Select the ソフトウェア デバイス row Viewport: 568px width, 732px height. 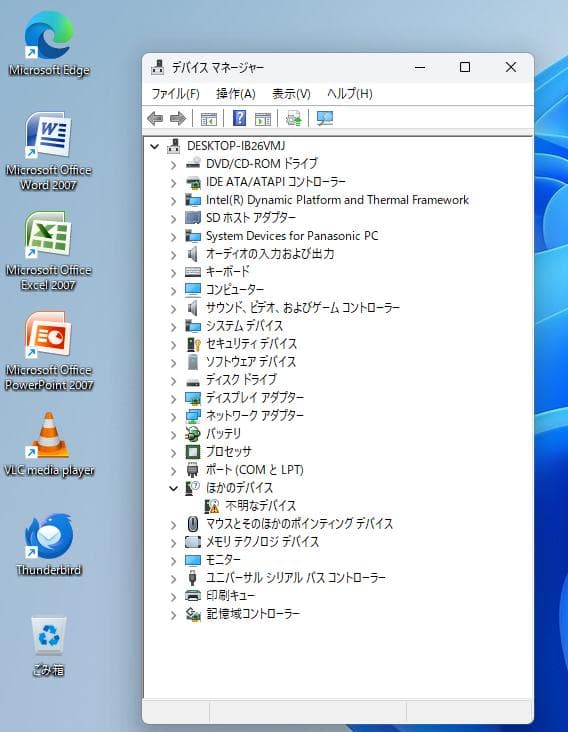point(251,362)
